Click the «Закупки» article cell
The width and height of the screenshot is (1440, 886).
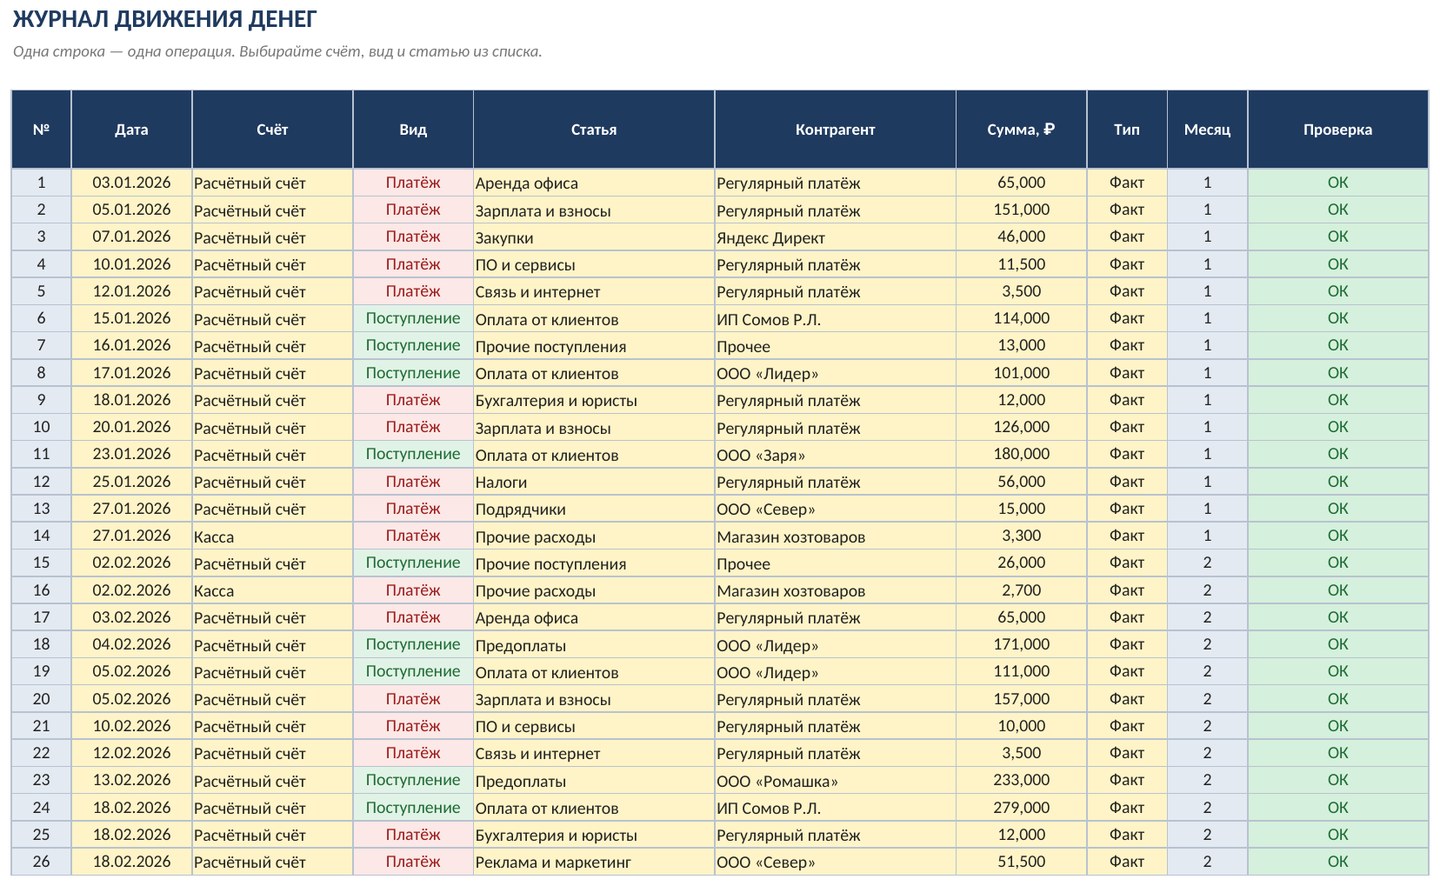(594, 237)
